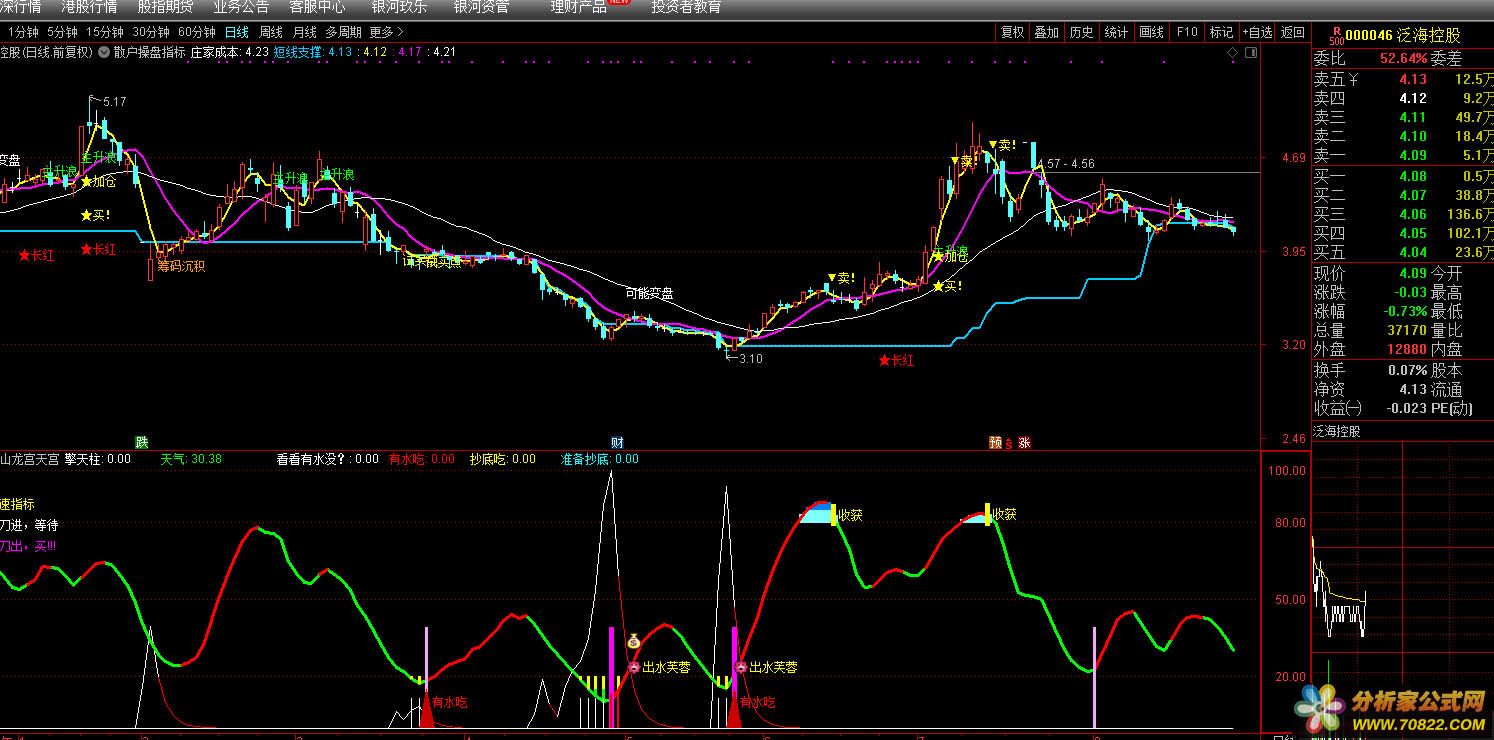This screenshot has width=1494, height=740.
Task: Click the 买五 price 4.04
Action: pyautogui.click(x=1412, y=252)
